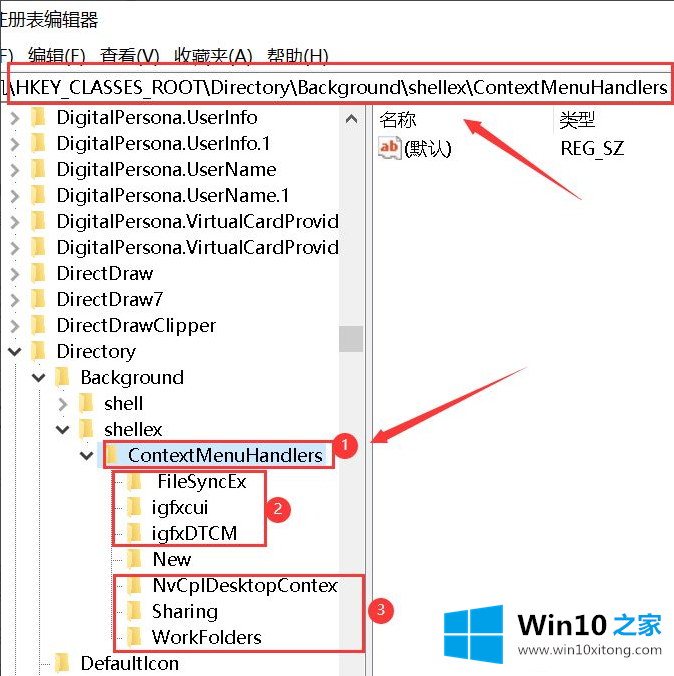Select the DirectDrawClipper folder icon
The width and height of the screenshot is (674, 676).
pos(38,325)
